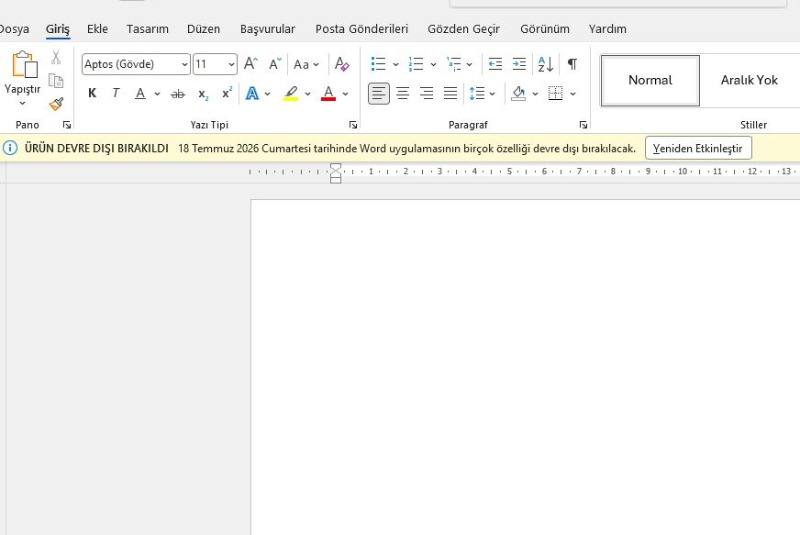Click the borders icon in Paragraf group
The image size is (800, 535).
click(555, 93)
